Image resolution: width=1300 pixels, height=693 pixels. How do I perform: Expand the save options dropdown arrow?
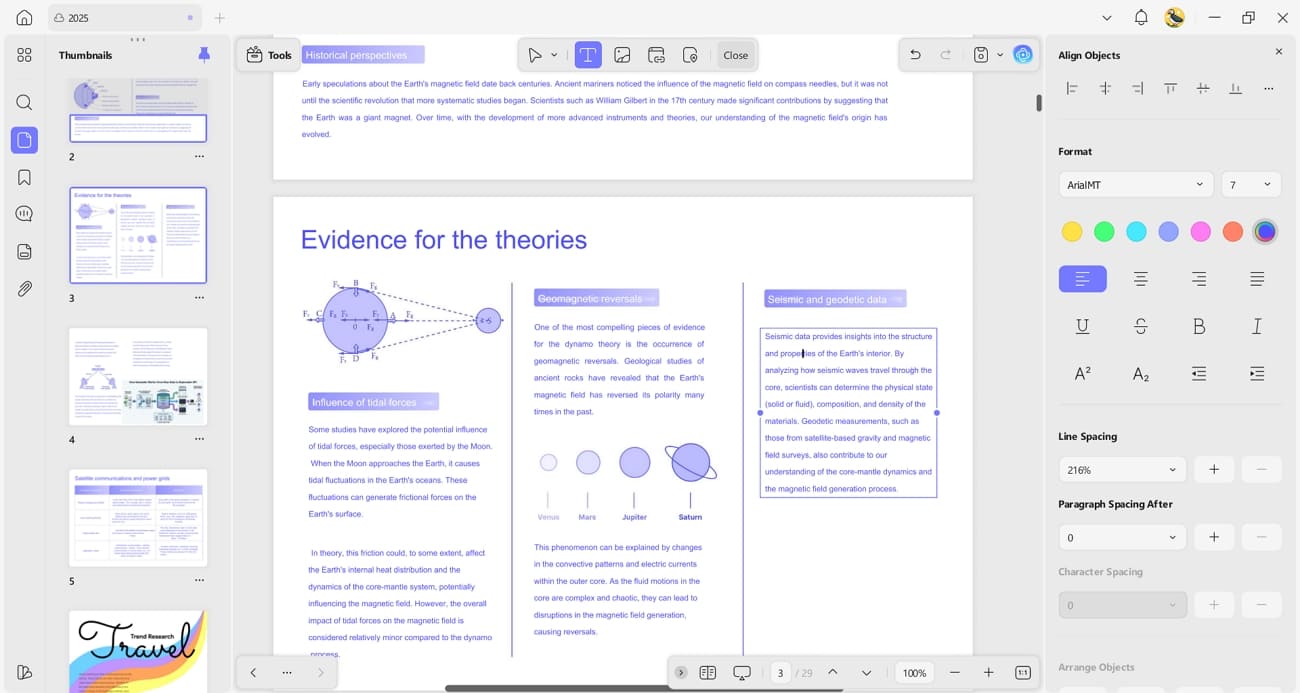(x=1000, y=55)
